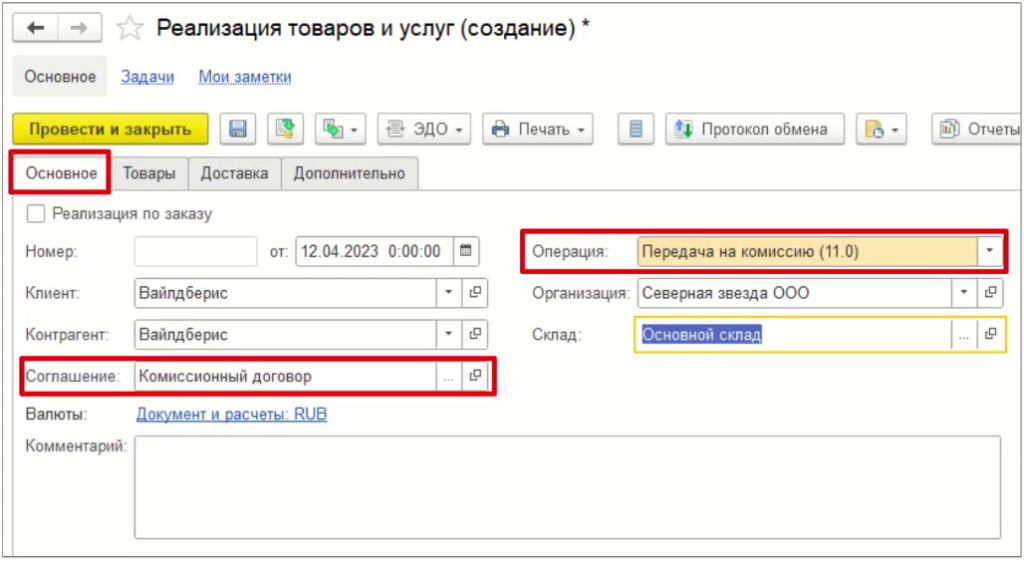Open the Мои заметки link
The image size is (1024, 562).
point(245,77)
